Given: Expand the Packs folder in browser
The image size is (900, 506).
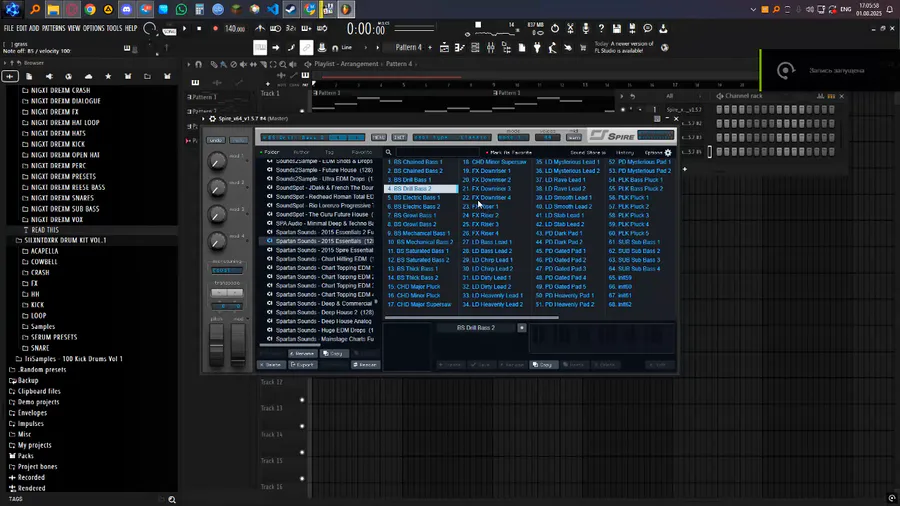Looking at the screenshot, I should click(x=25, y=456).
